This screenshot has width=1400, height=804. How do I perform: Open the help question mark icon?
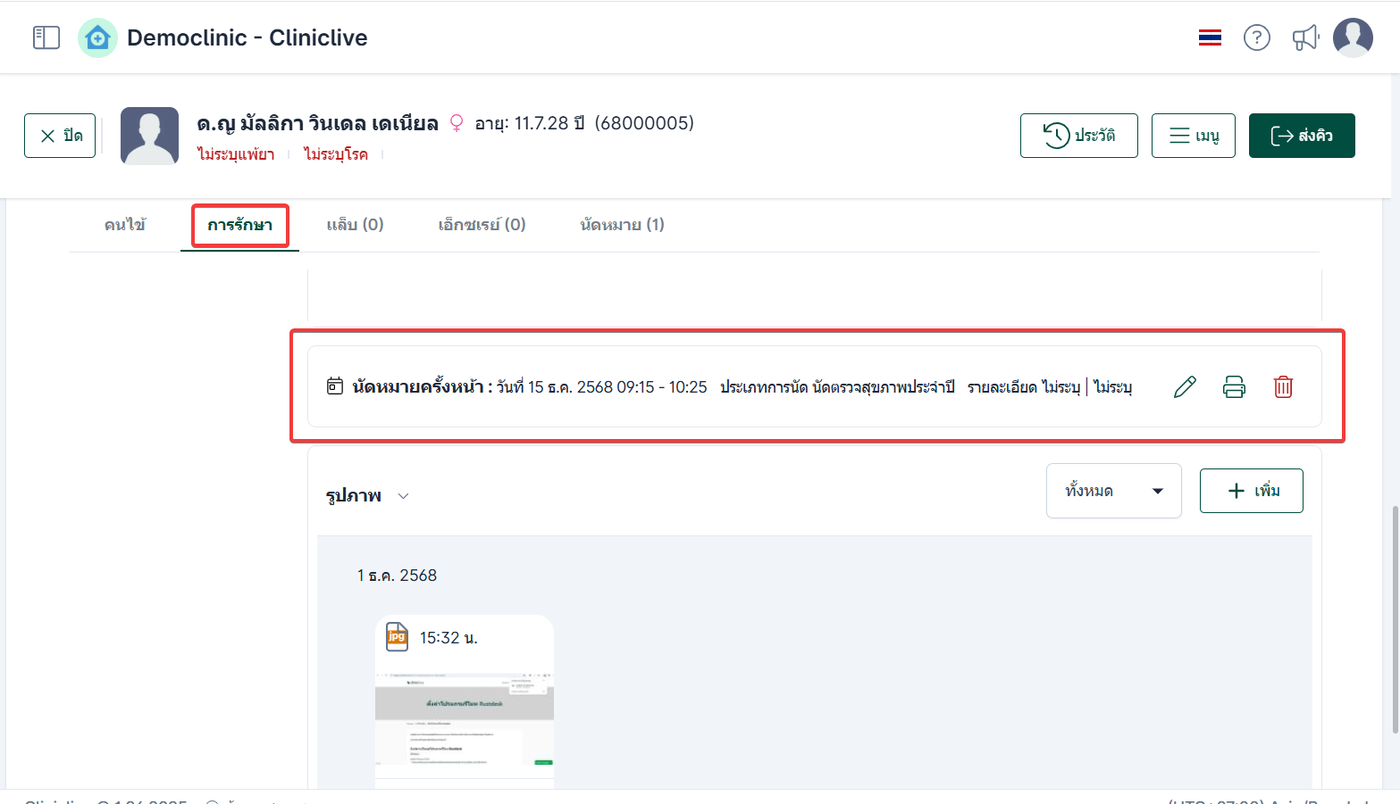pos(1257,38)
